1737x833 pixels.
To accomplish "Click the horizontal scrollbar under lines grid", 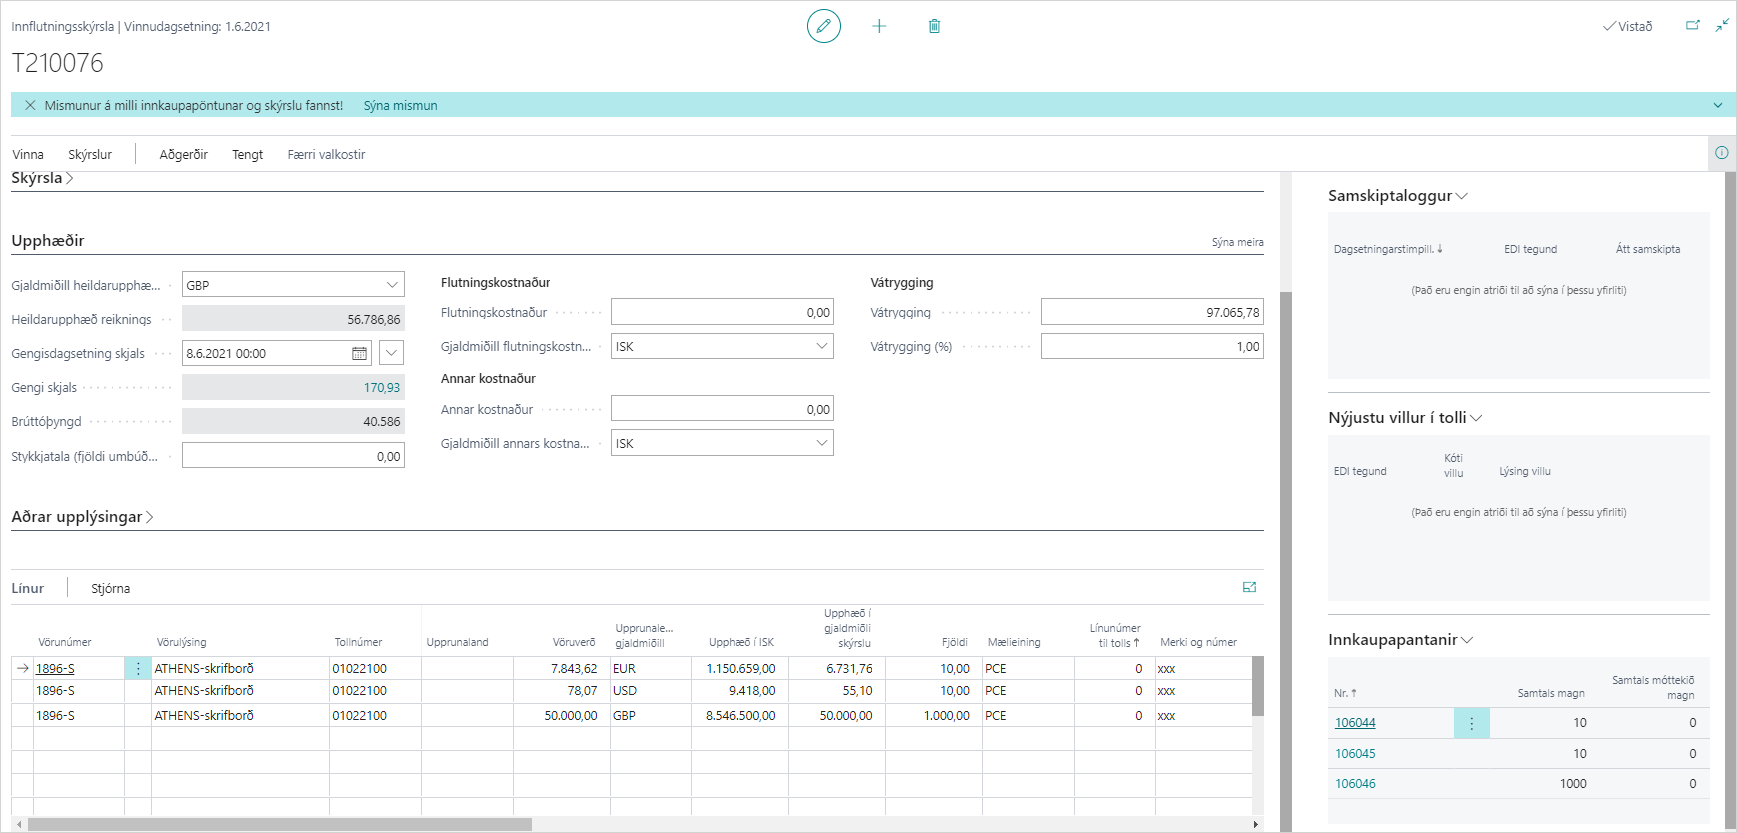I will (280, 825).
